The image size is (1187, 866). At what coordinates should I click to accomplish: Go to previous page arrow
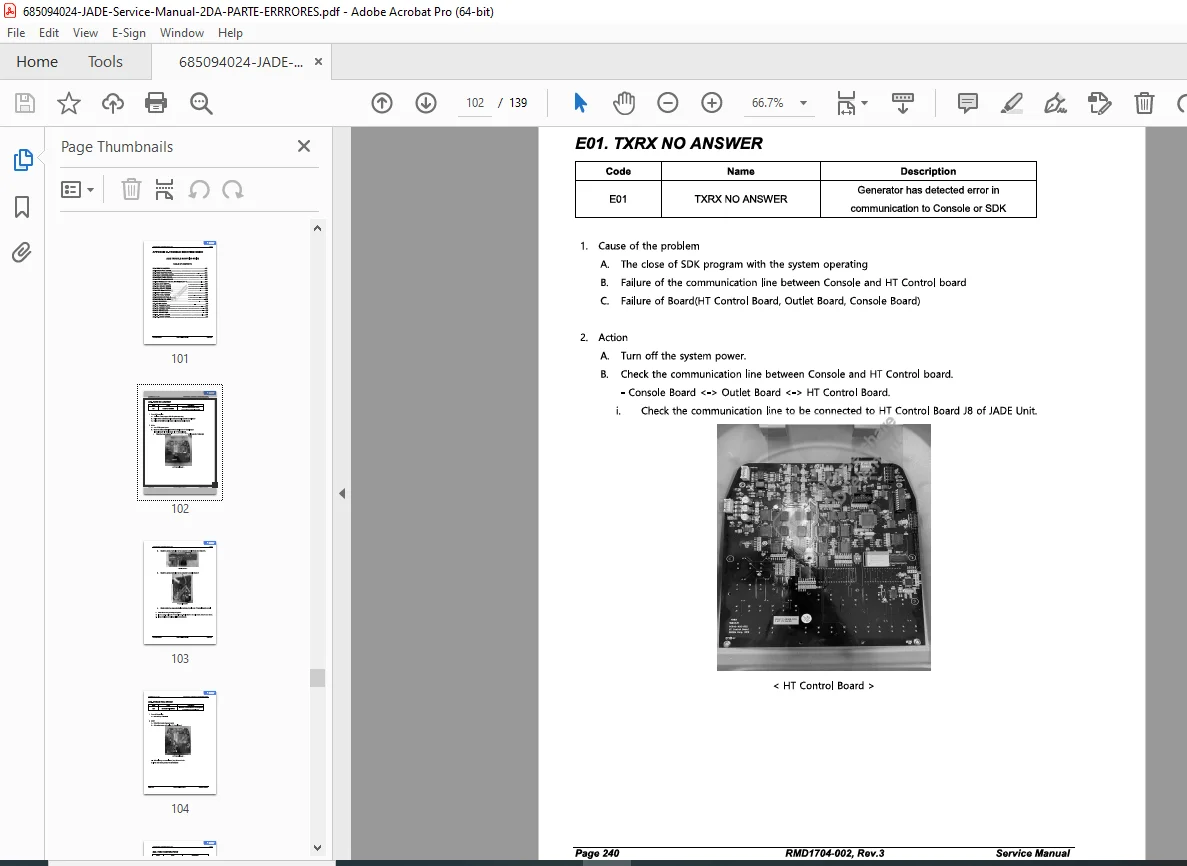click(382, 103)
